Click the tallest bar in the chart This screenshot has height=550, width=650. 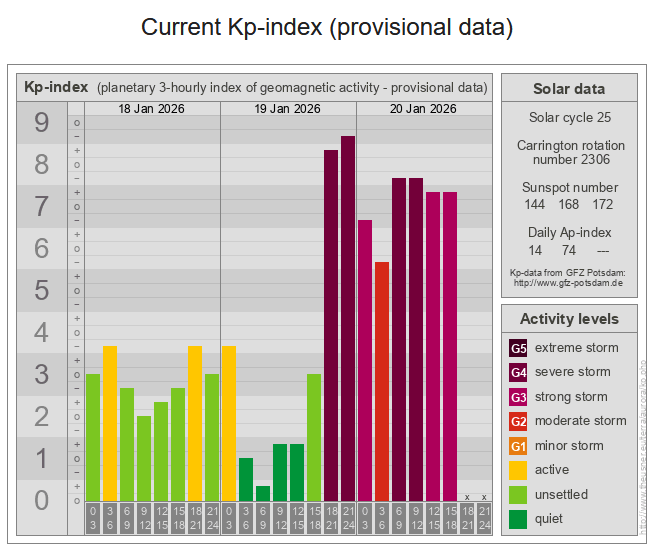(348, 318)
